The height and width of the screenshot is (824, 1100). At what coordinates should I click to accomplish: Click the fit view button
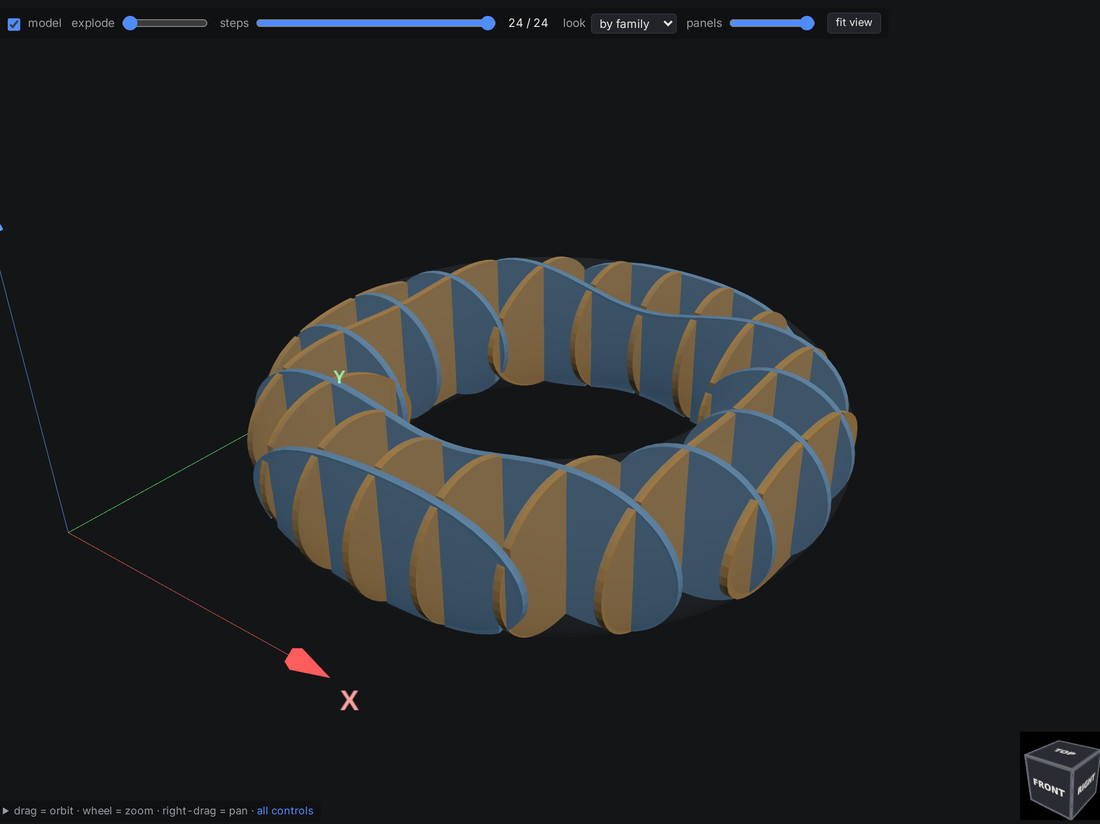coord(854,22)
